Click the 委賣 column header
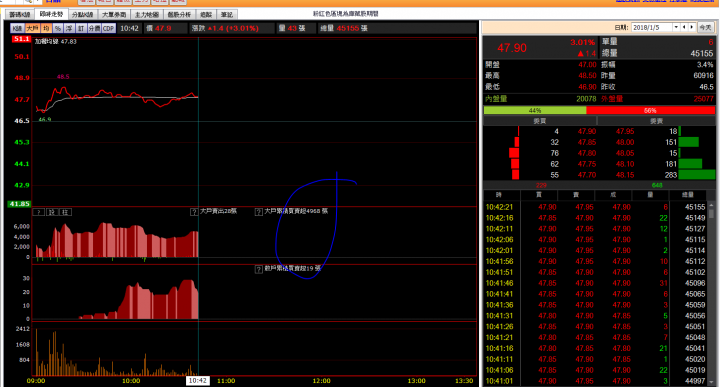This screenshot has height=387, width=720. pos(657,121)
